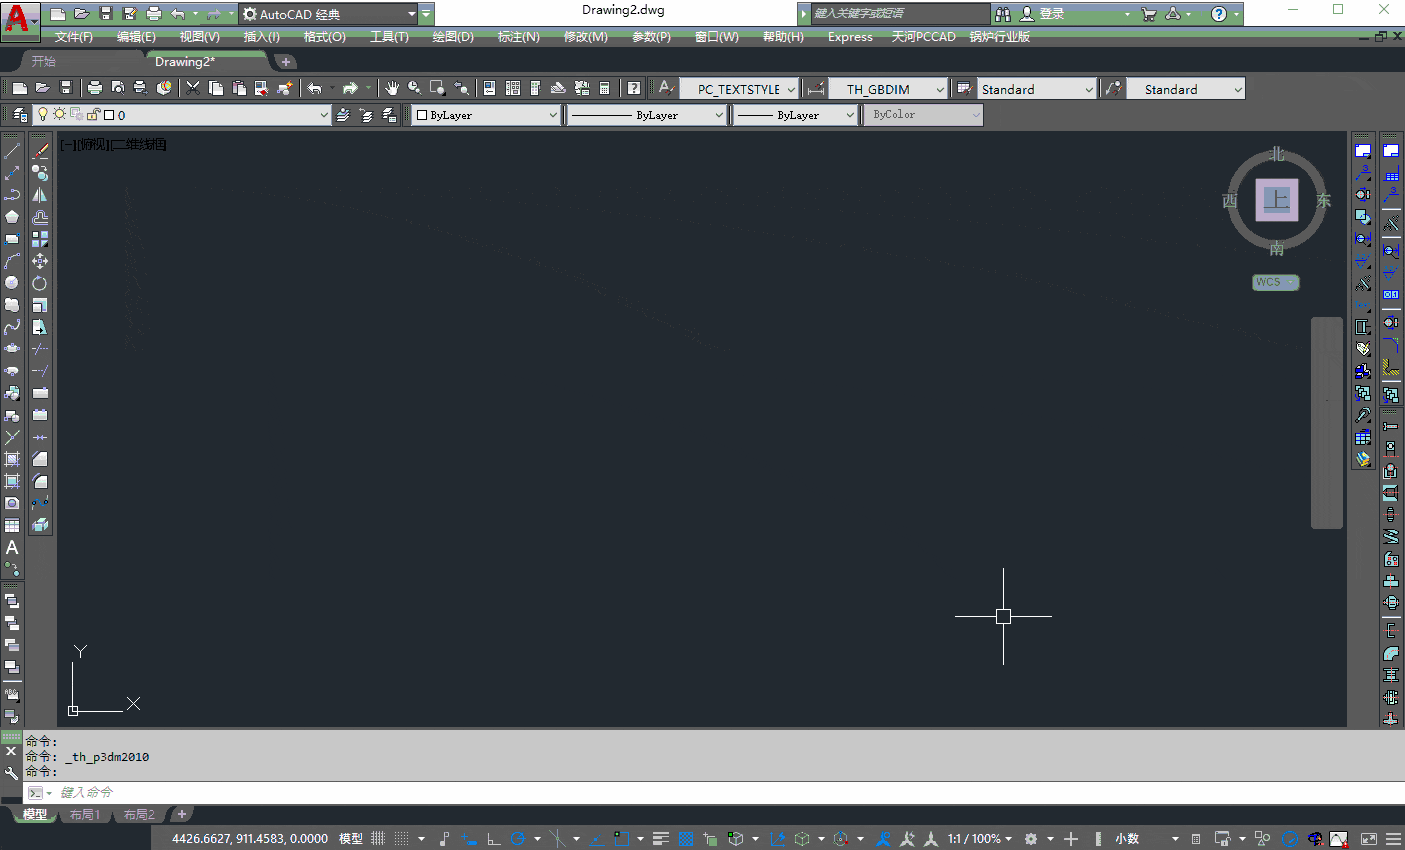The width and height of the screenshot is (1405, 850).
Task: Toggle layer 0 lock icon
Action: click(x=94, y=115)
